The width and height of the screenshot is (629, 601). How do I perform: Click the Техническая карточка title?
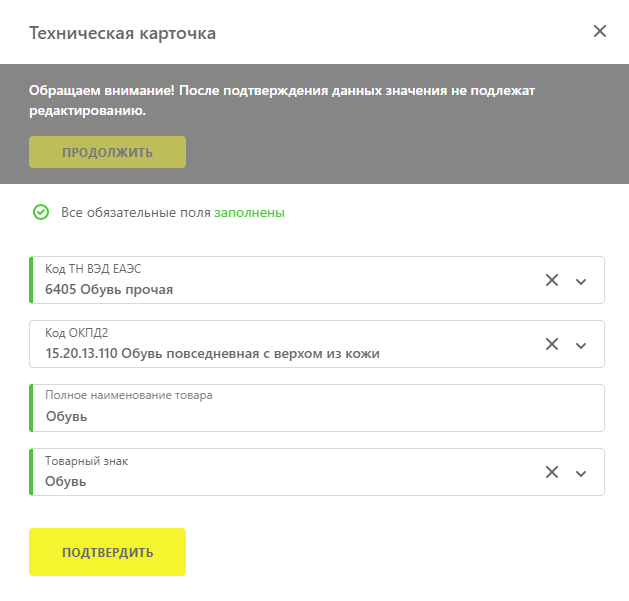tap(122, 33)
